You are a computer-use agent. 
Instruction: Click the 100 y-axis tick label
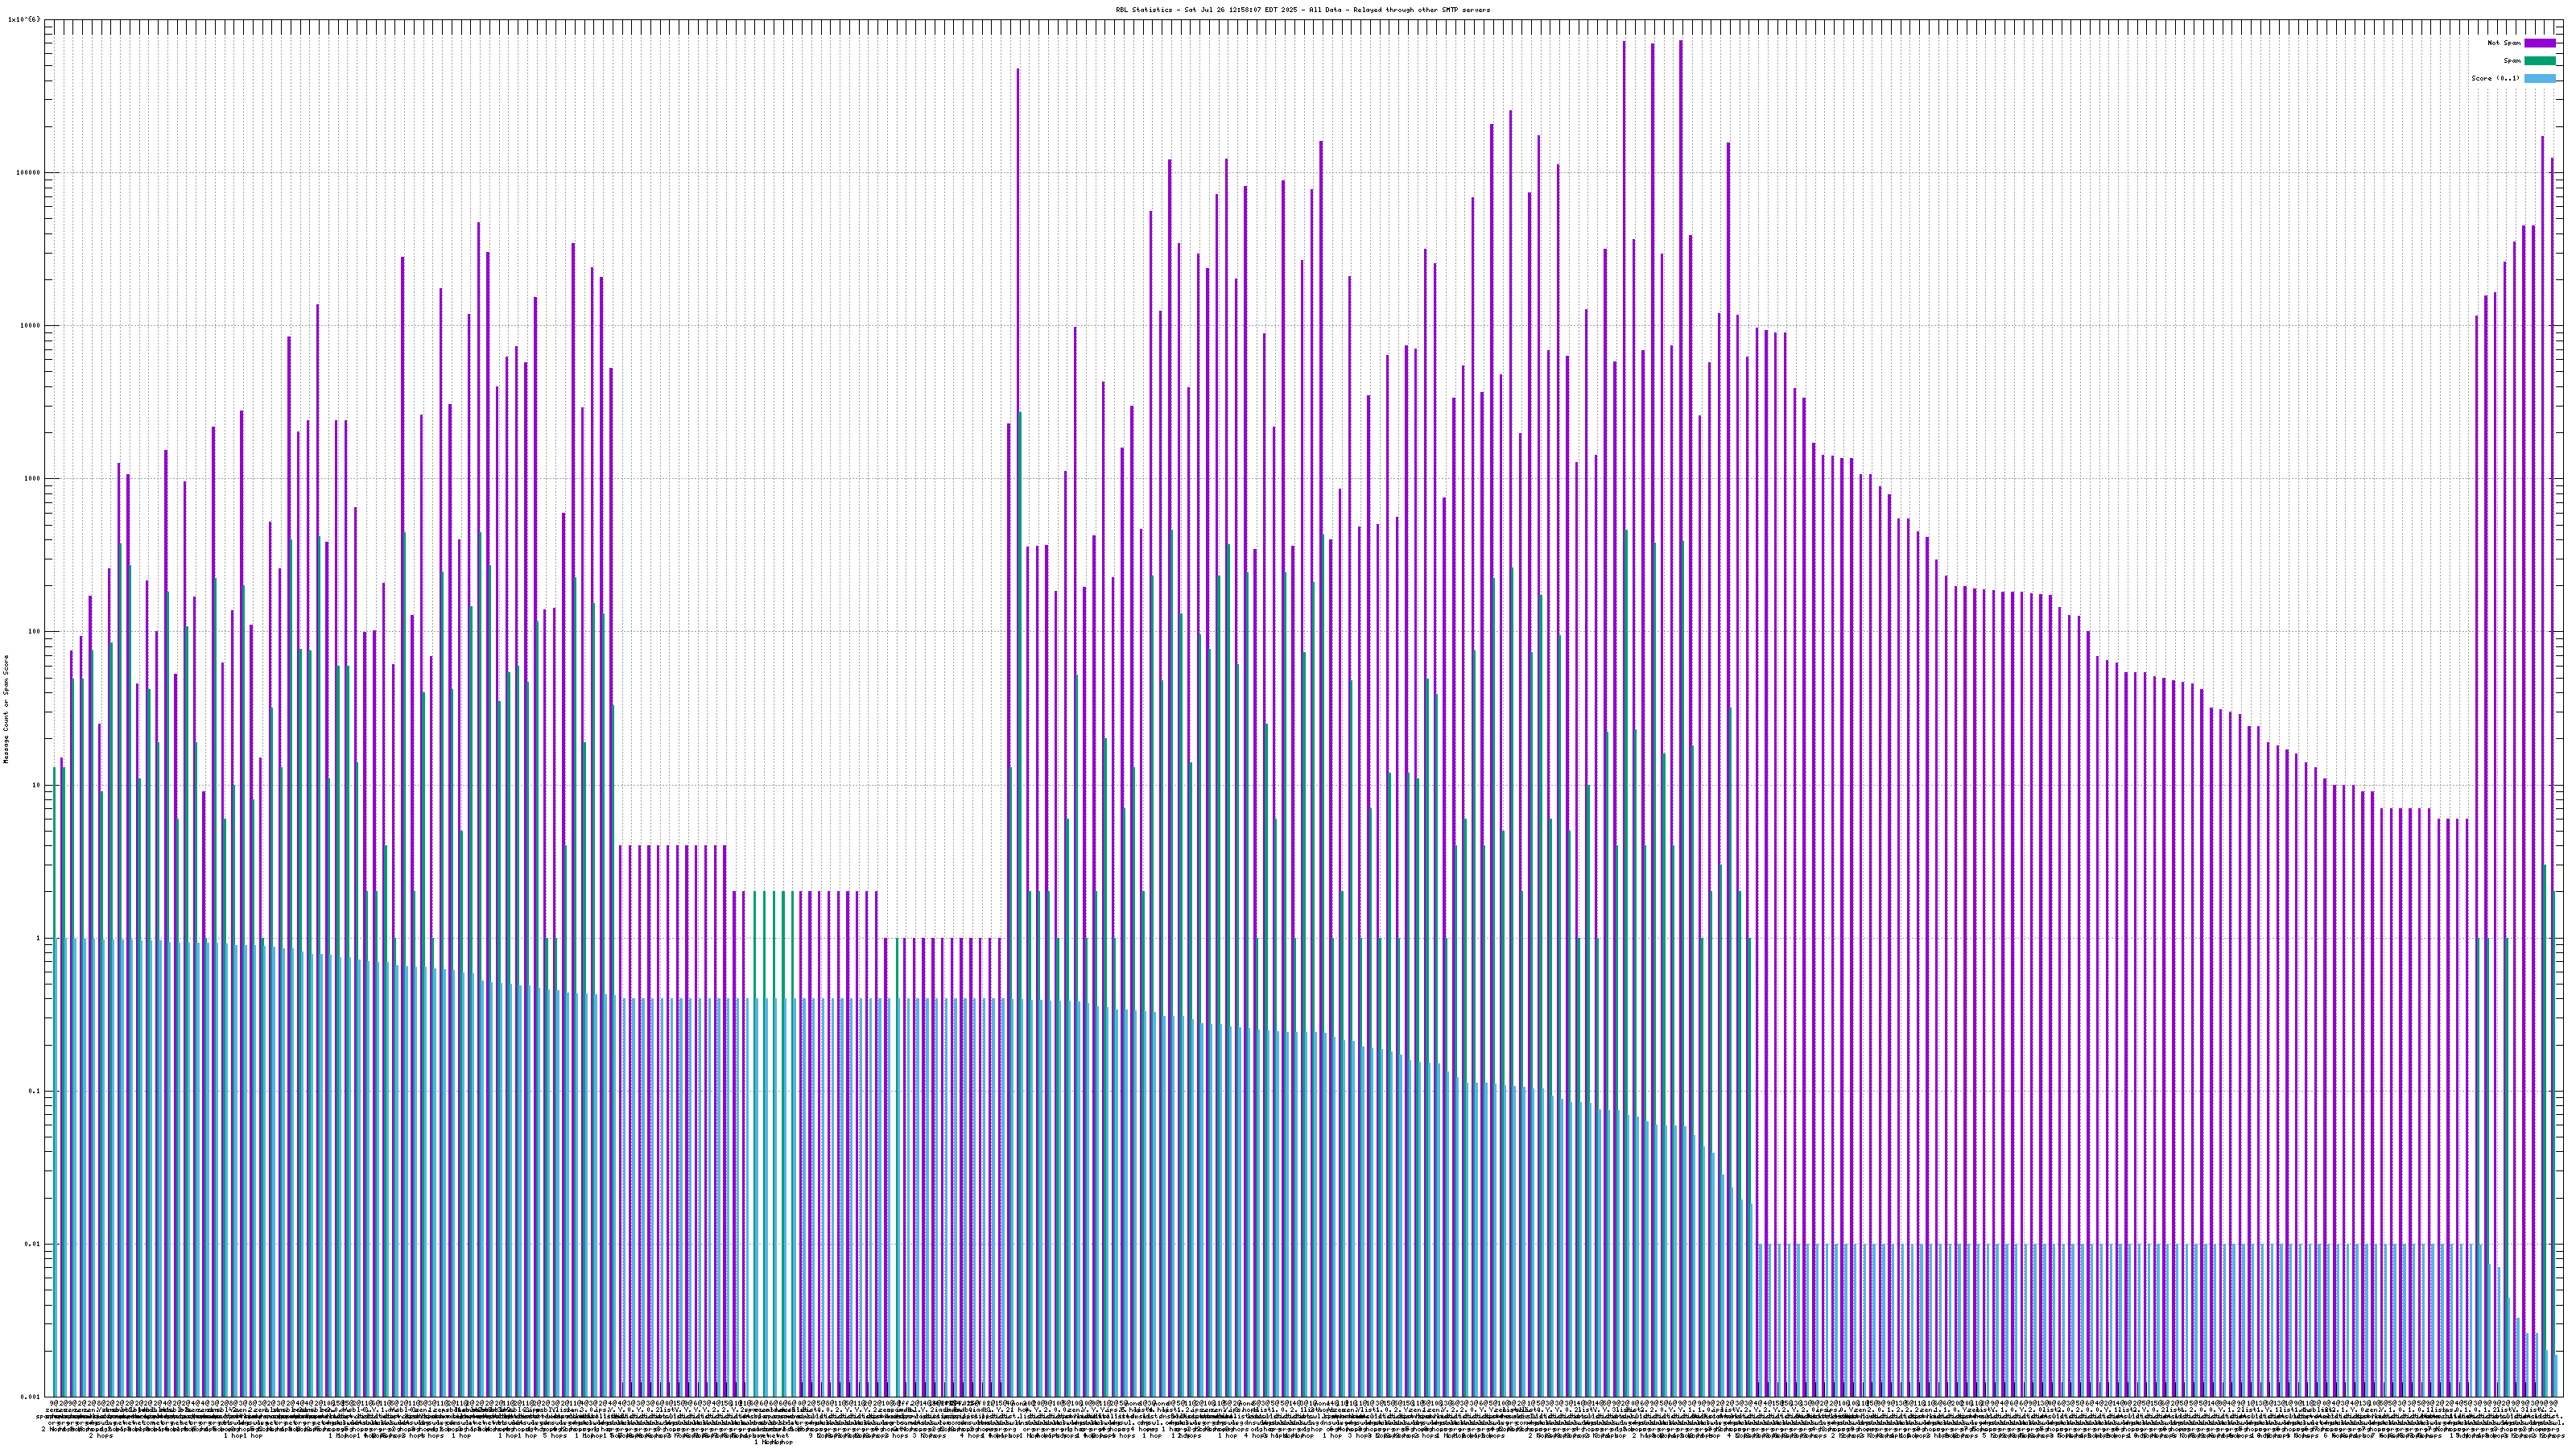tap(34, 631)
